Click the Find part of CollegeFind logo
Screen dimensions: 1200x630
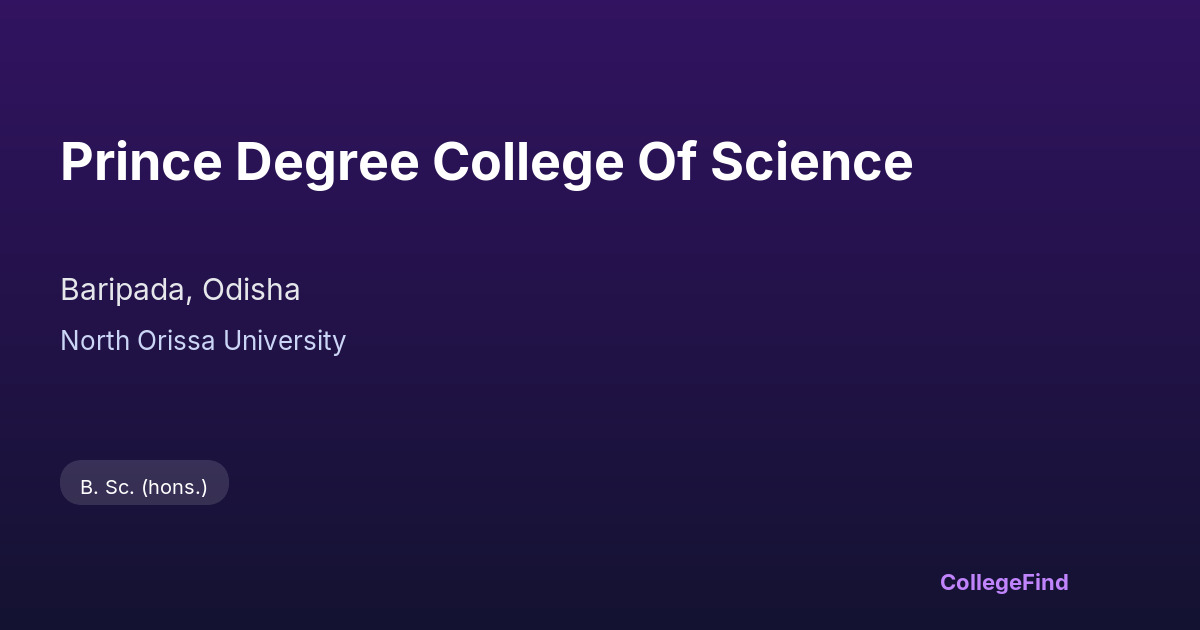coord(1046,582)
